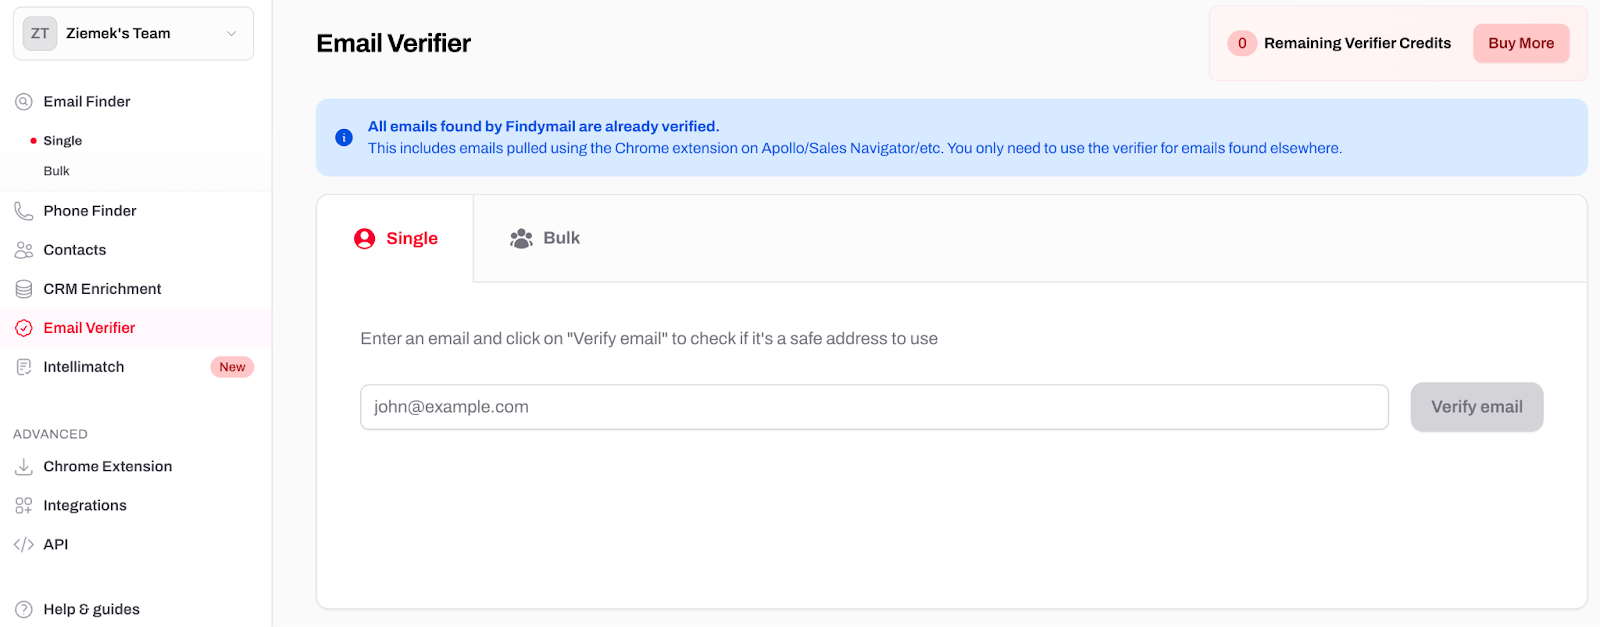Screen dimensions: 1600x627
Task: Switch to the Bulk verifier tab
Action: pyautogui.click(x=545, y=238)
